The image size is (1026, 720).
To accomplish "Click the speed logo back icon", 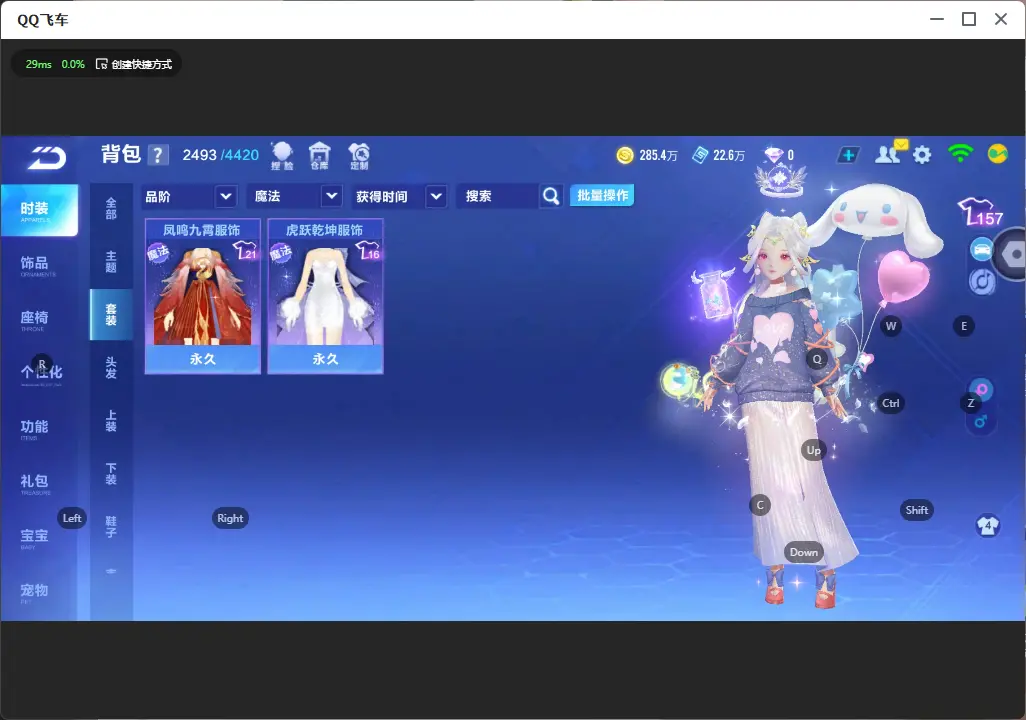I will [46, 157].
